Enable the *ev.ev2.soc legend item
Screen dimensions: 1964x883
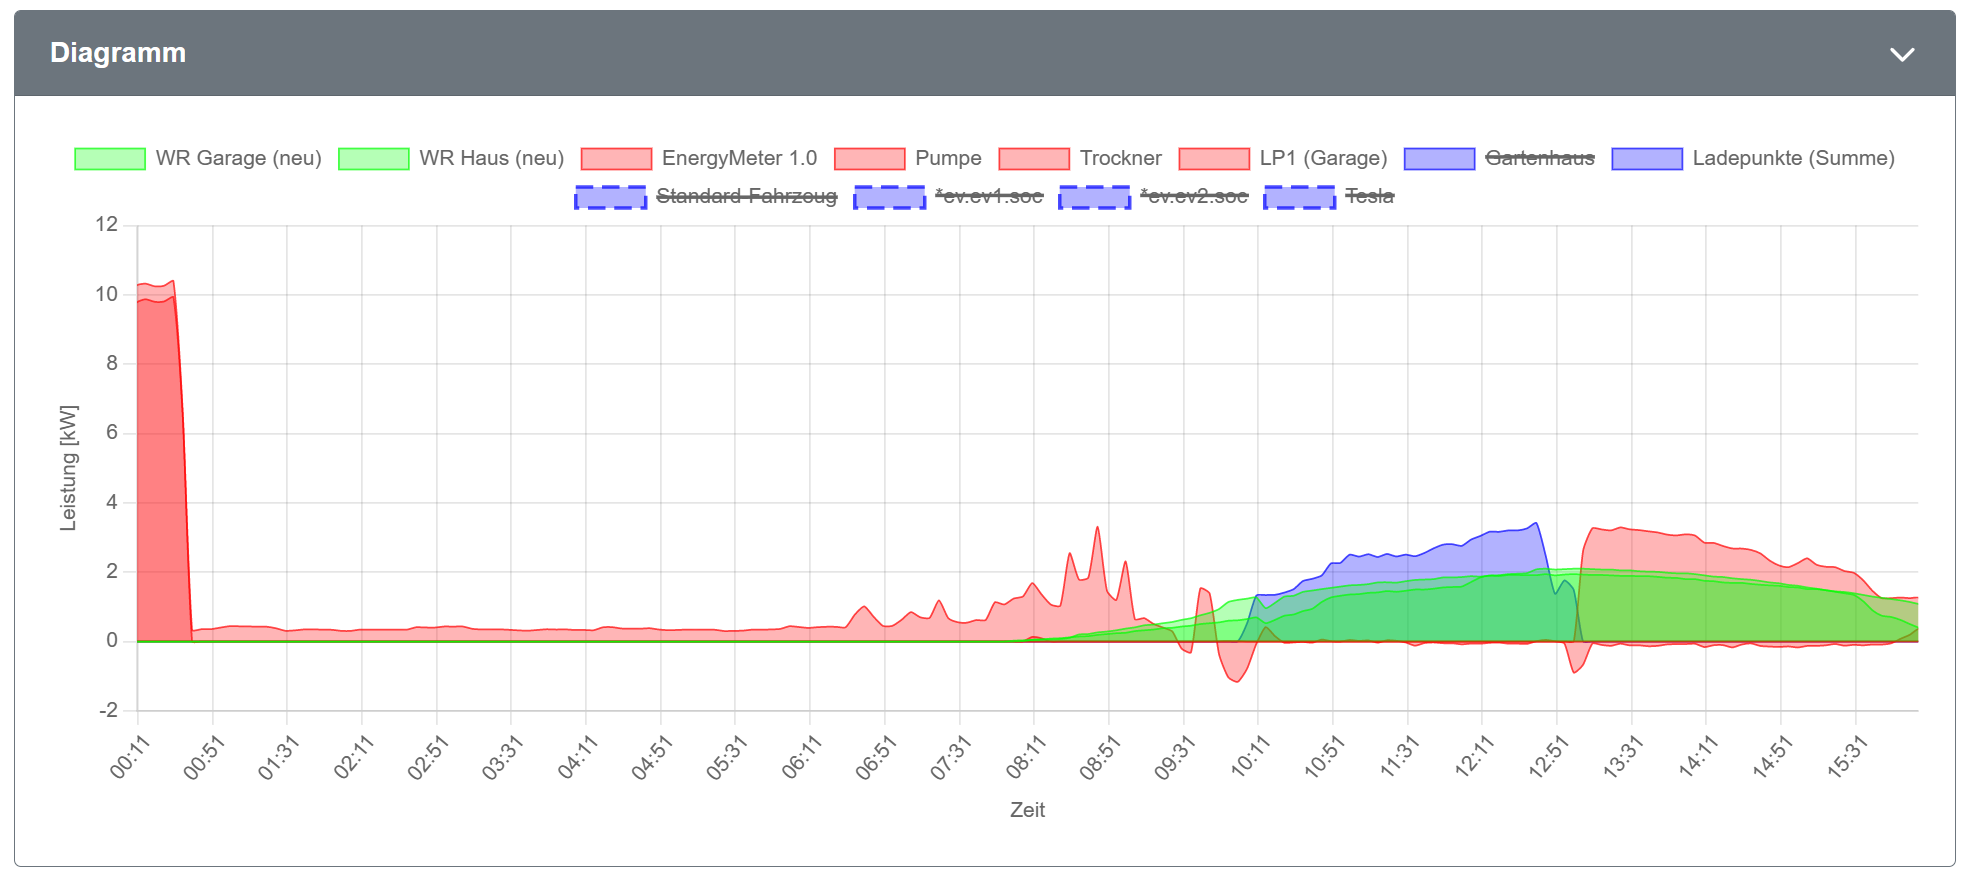1193,197
